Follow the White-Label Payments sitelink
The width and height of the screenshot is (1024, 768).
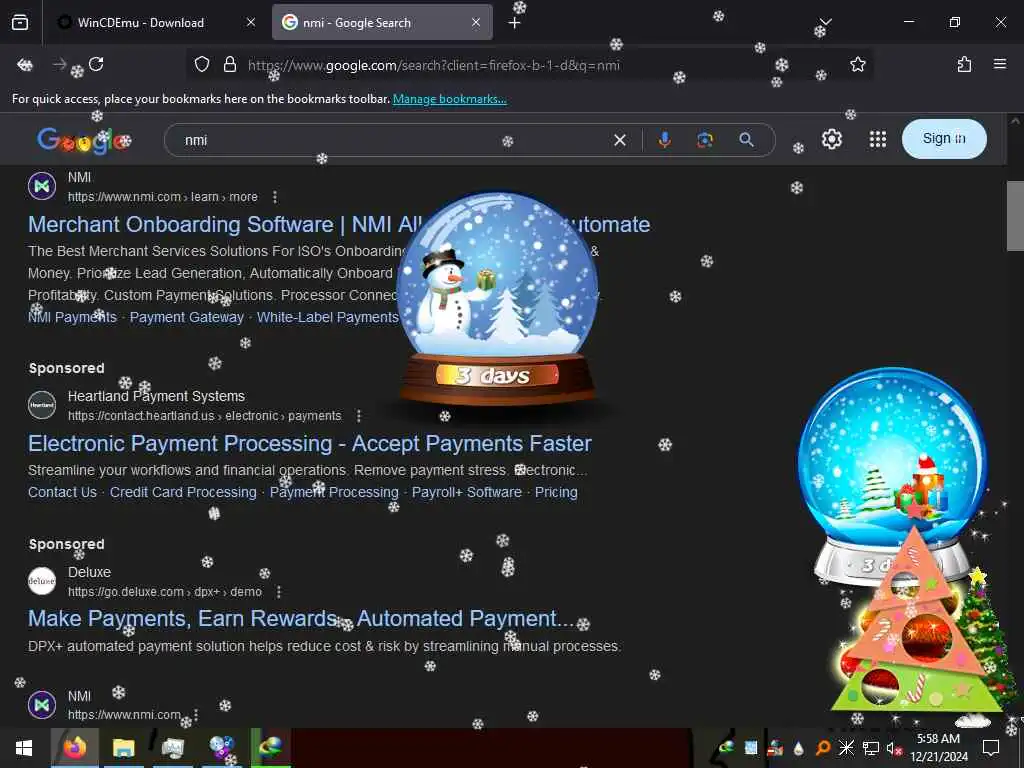(327, 317)
